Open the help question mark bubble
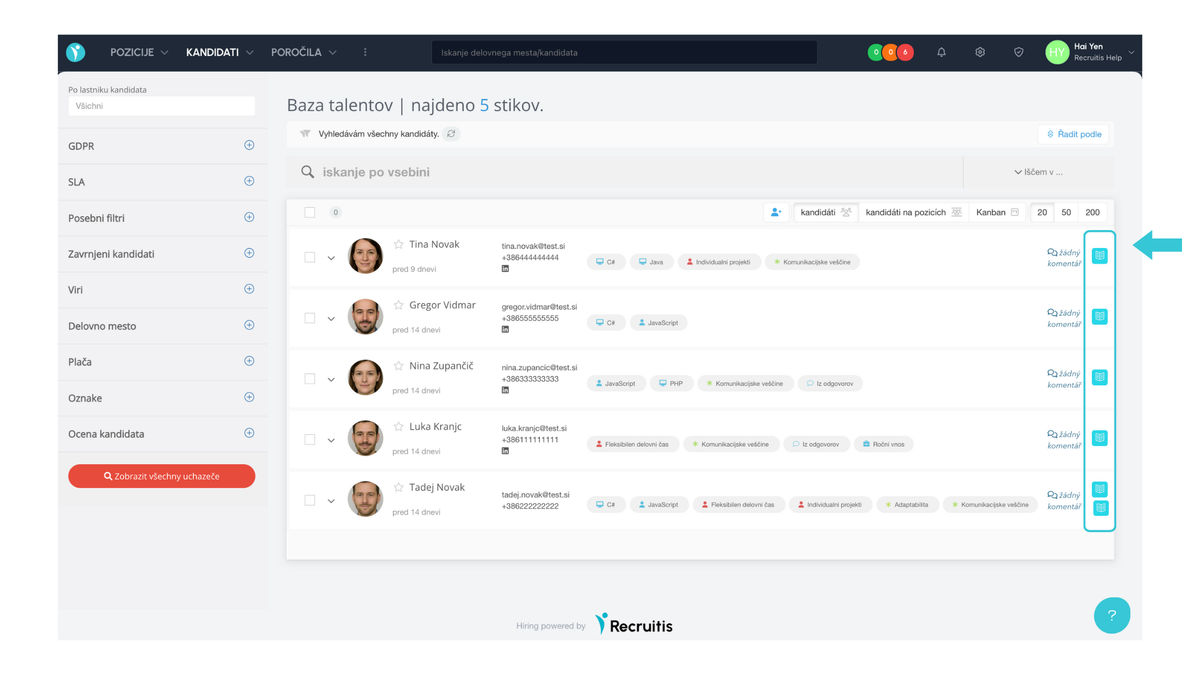1200x675 pixels. coord(1112,615)
